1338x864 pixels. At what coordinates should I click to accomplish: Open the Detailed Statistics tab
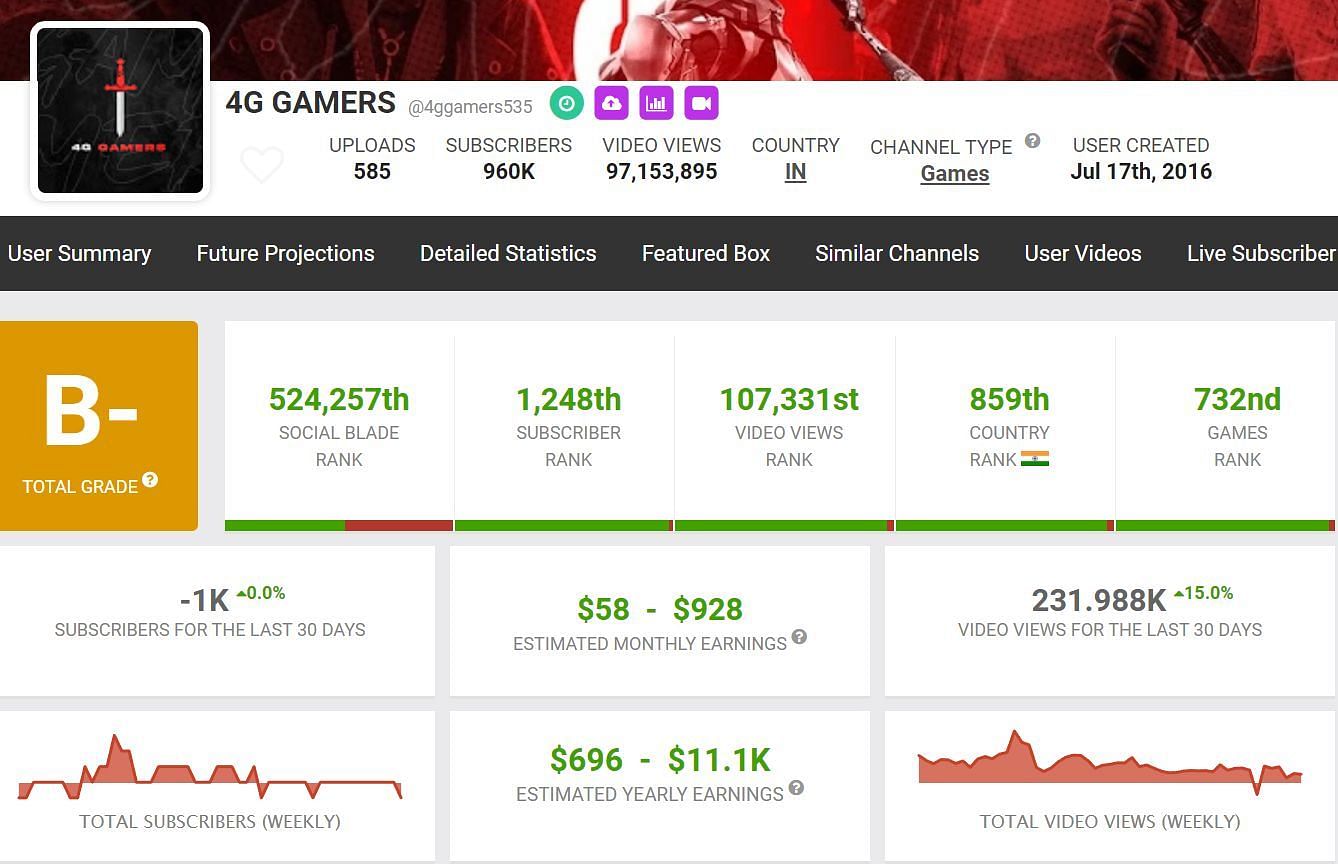pyautogui.click(x=508, y=253)
